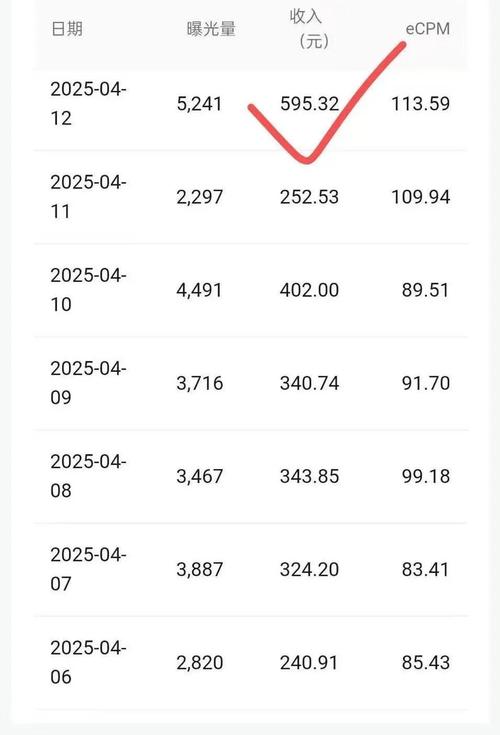The width and height of the screenshot is (500, 735).
Task: Click income value 402.00
Action: point(309,290)
